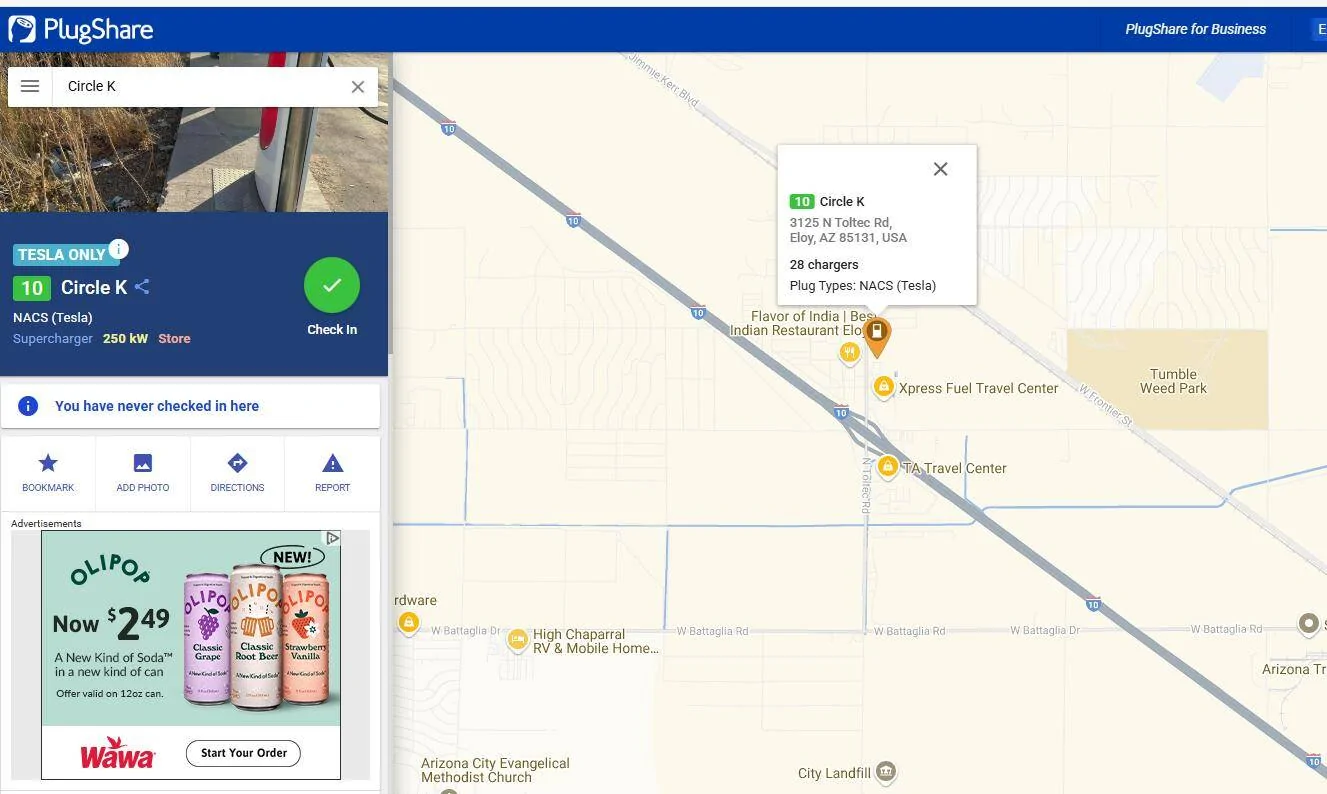The height and width of the screenshot is (794, 1327).
Task: Clear the Circle K search text
Action: (357, 87)
